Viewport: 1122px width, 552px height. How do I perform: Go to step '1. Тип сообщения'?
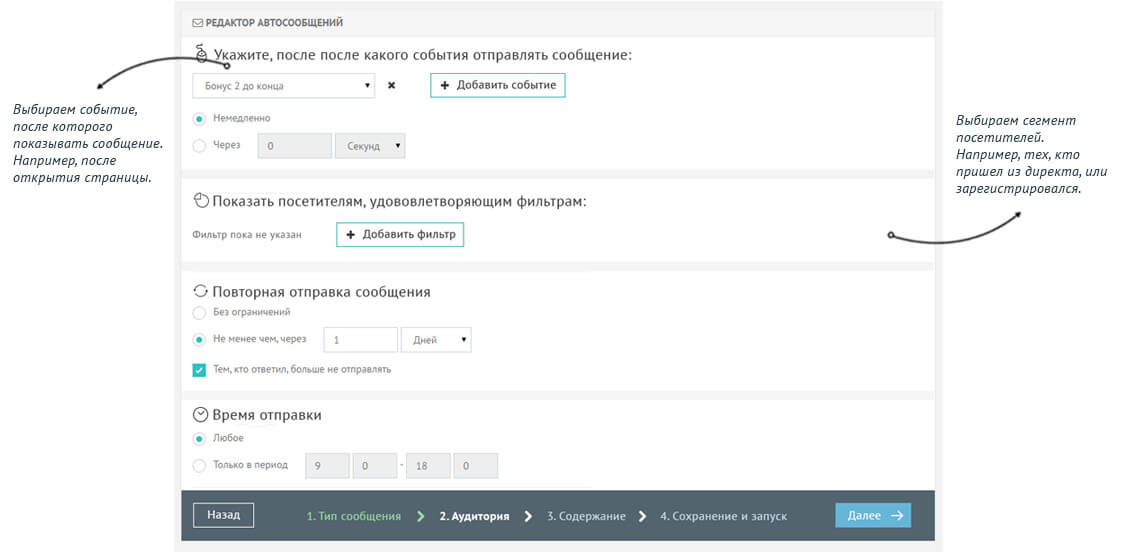353,516
